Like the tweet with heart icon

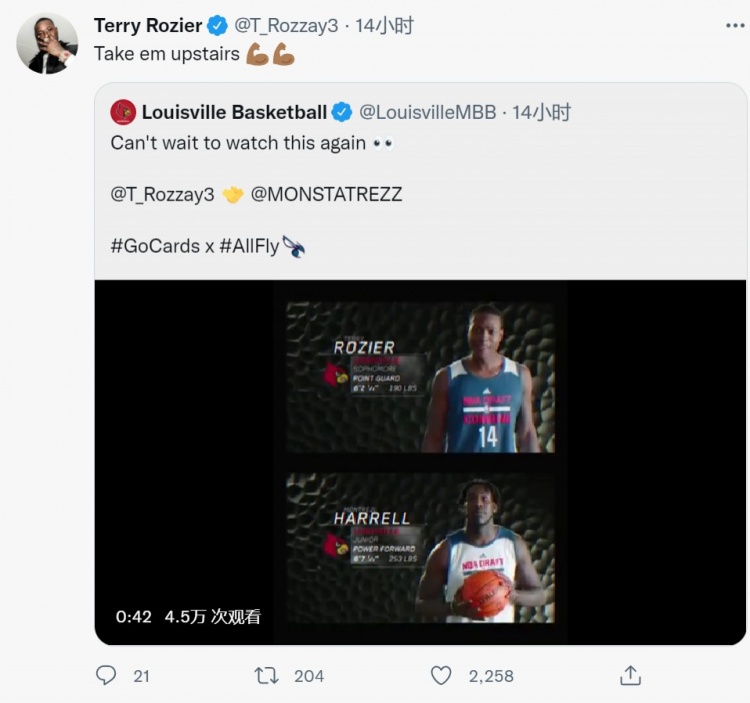pyautogui.click(x=441, y=676)
